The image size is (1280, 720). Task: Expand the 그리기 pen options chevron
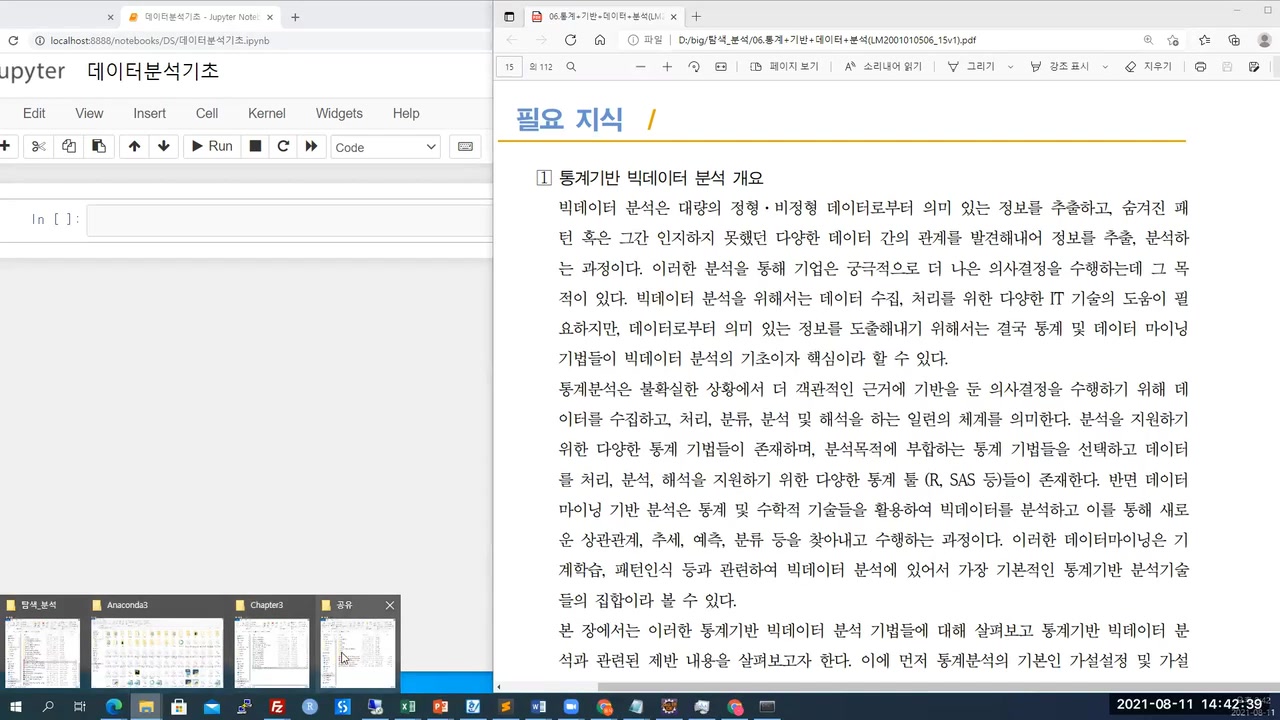(x=1009, y=67)
